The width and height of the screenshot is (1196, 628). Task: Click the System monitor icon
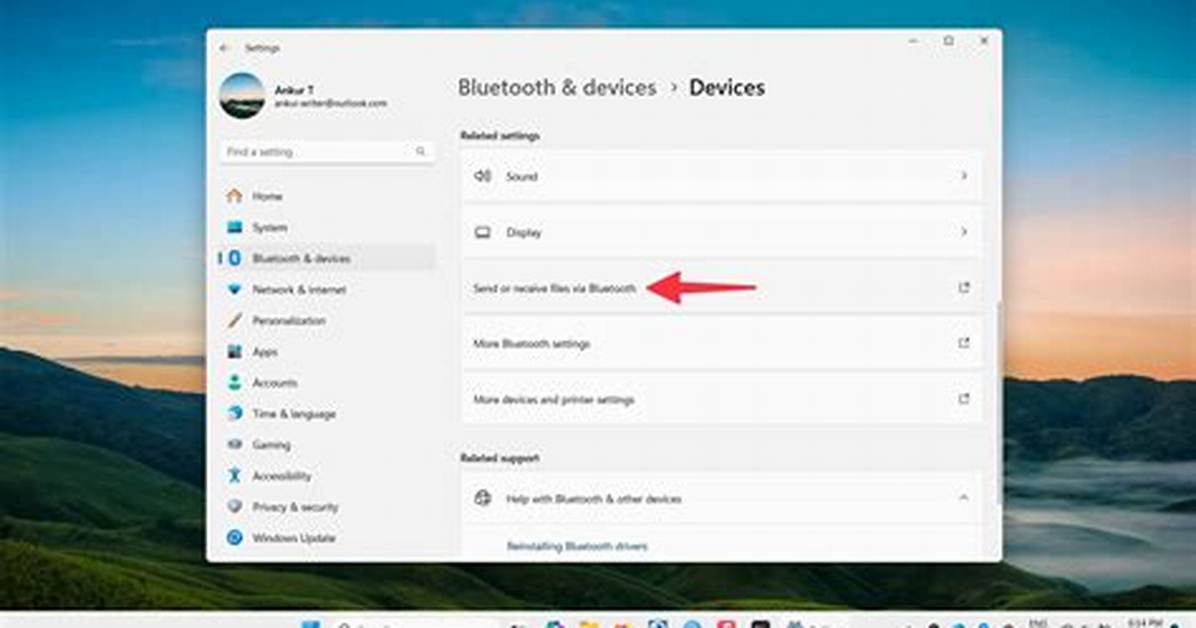coord(235,227)
